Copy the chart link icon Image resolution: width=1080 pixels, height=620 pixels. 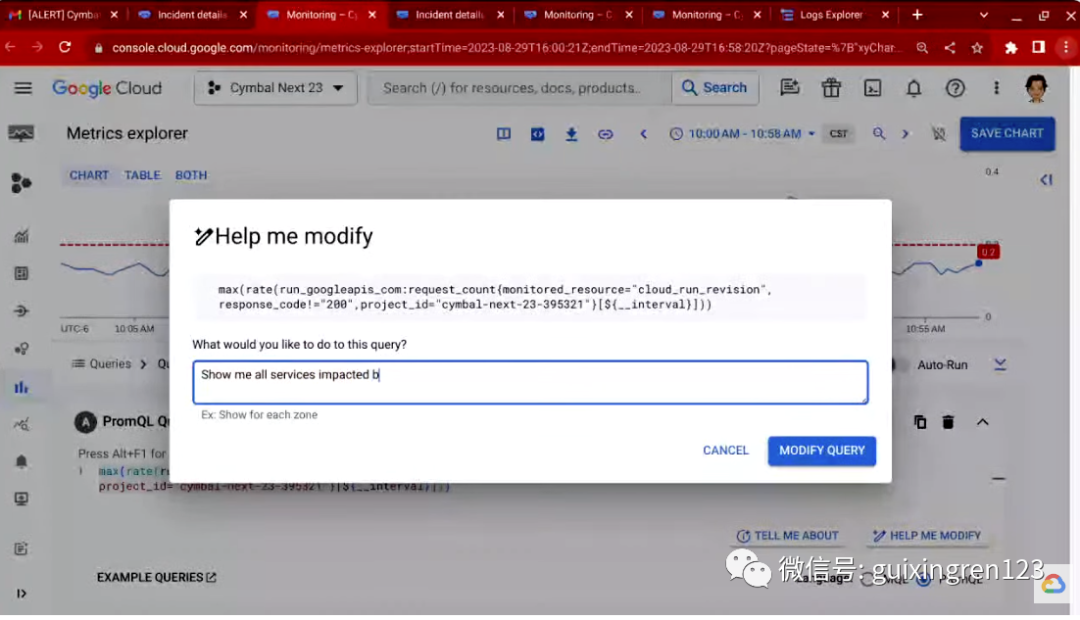point(605,134)
